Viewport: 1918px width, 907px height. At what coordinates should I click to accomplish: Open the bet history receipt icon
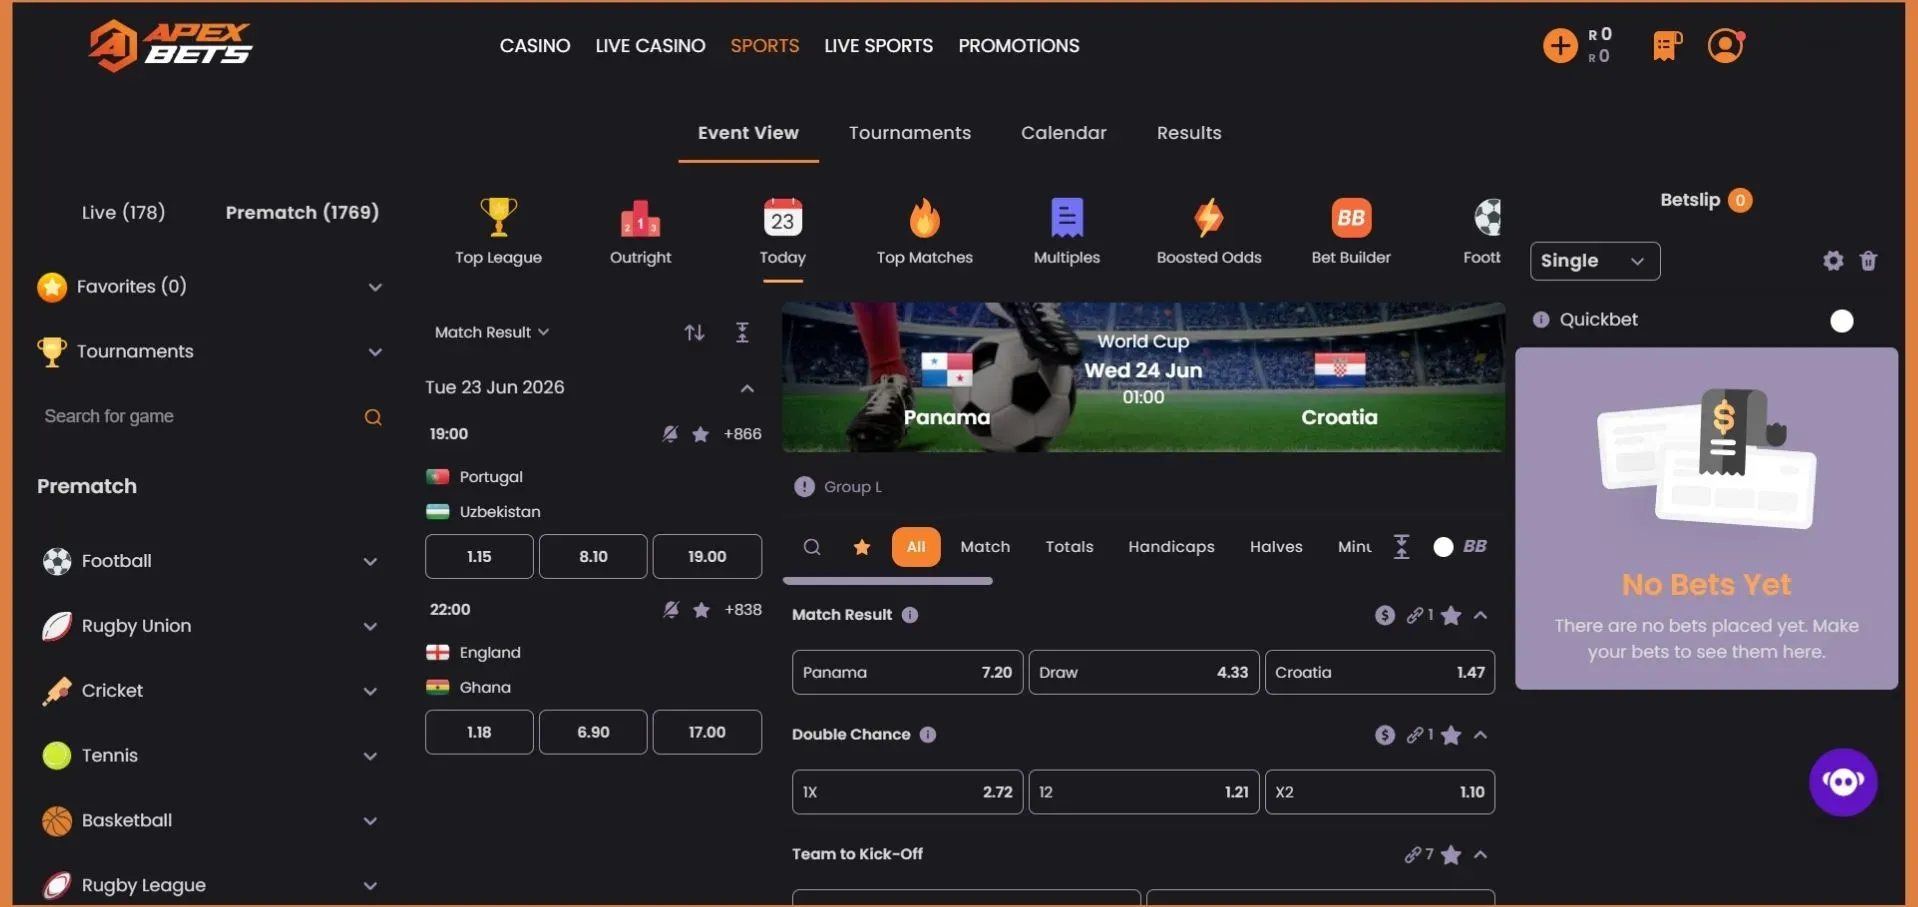click(x=1667, y=45)
